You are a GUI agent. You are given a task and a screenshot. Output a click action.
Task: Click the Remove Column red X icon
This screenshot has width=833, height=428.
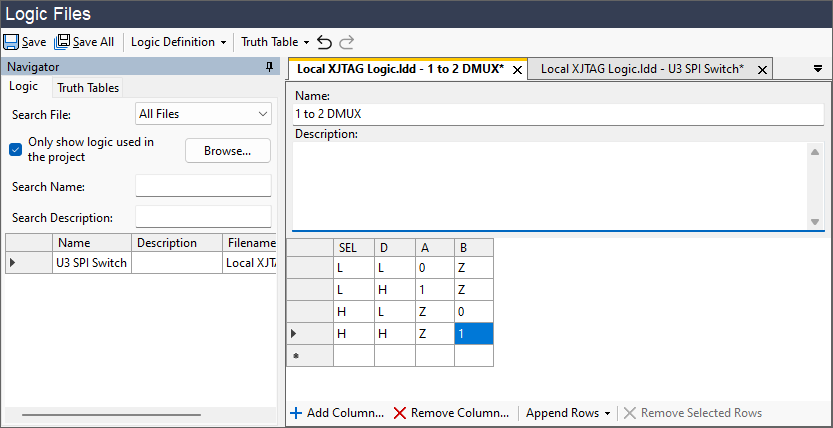[400, 413]
